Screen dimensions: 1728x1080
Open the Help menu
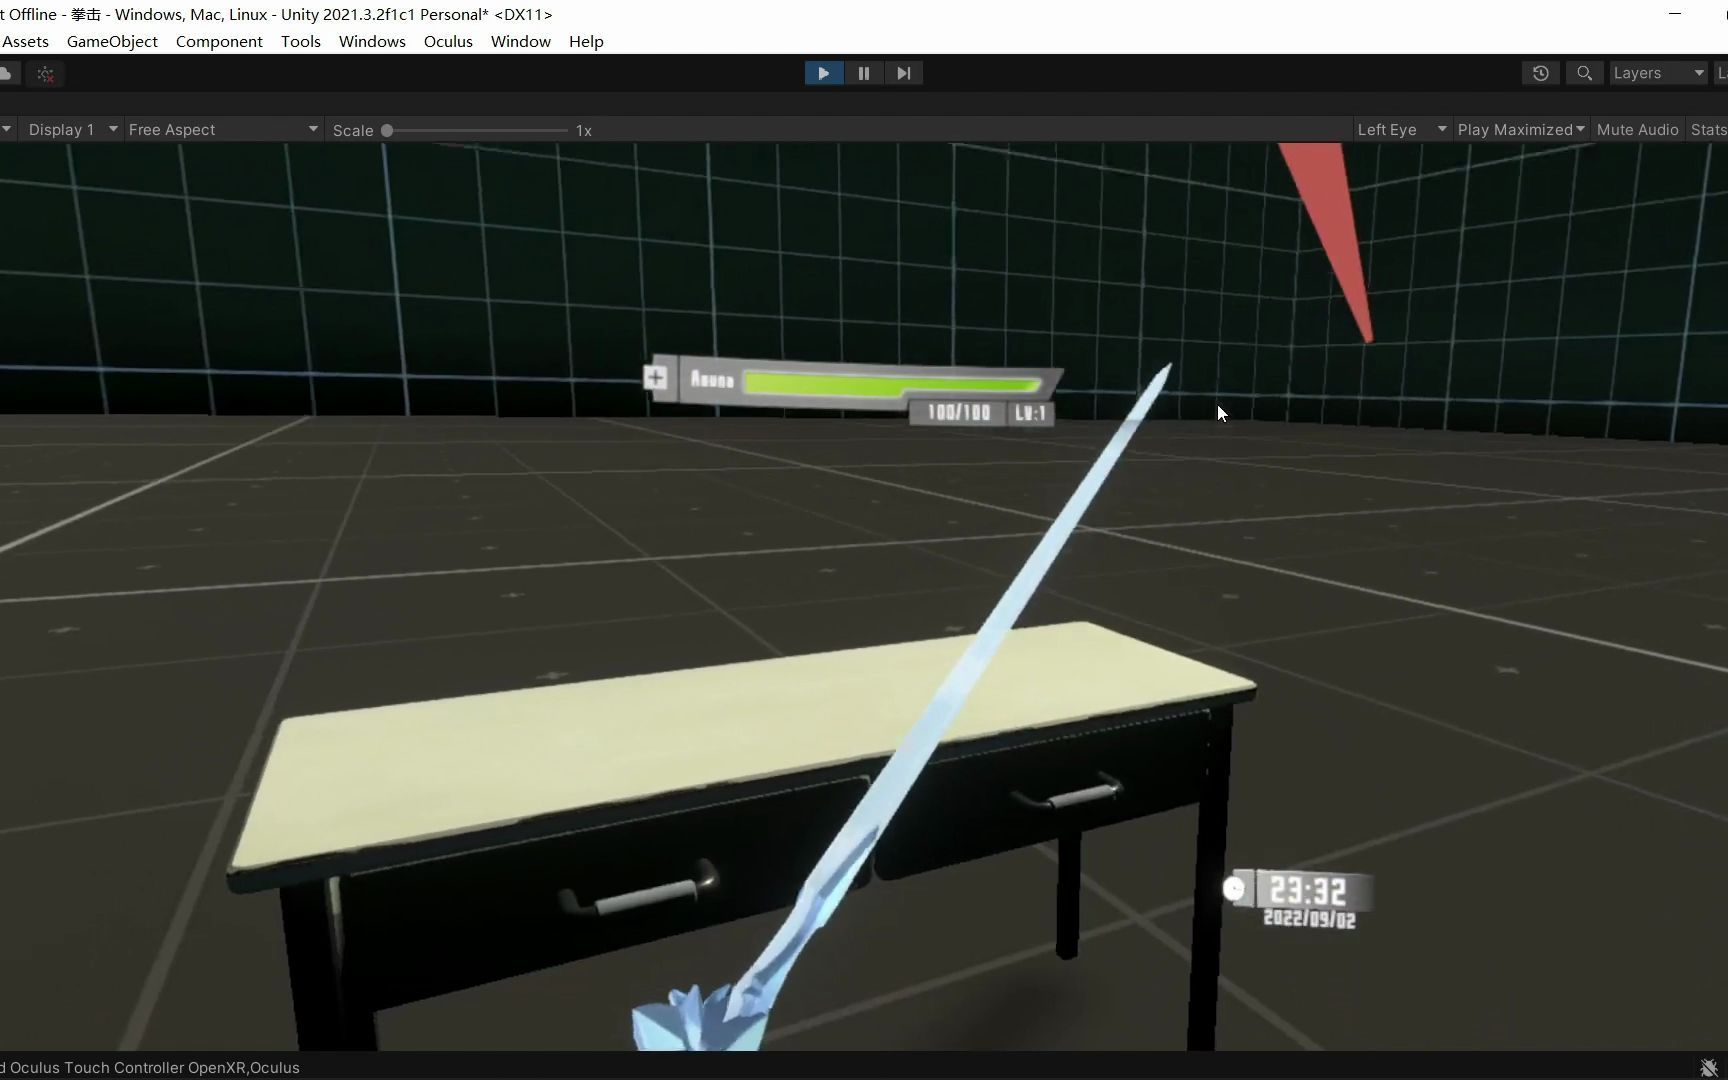pyautogui.click(x=586, y=41)
